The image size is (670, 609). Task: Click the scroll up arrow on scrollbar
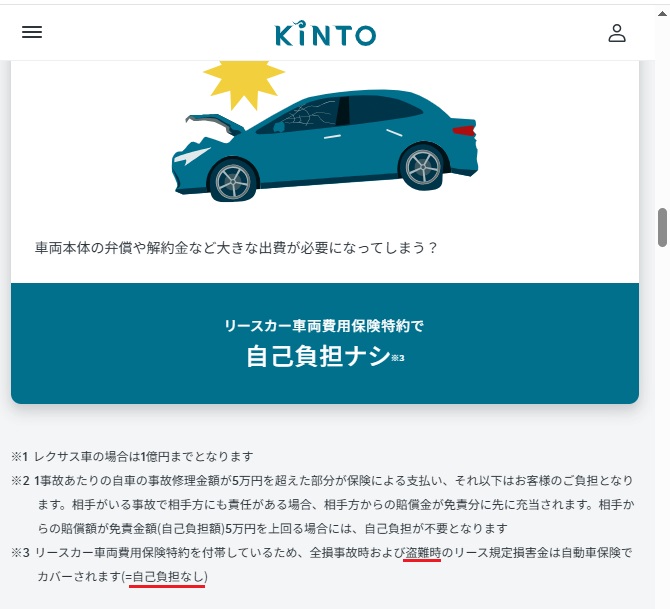tap(662, 14)
